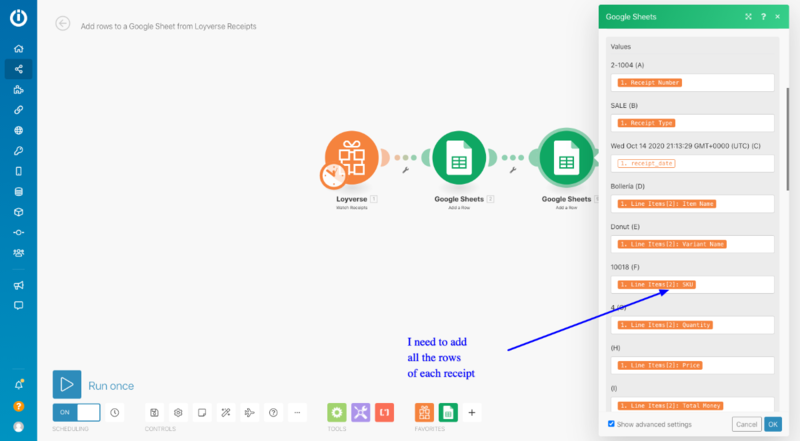This screenshot has width=800, height=441.
Task: Click the Receipt Number field for column A
Action: point(692,83)
